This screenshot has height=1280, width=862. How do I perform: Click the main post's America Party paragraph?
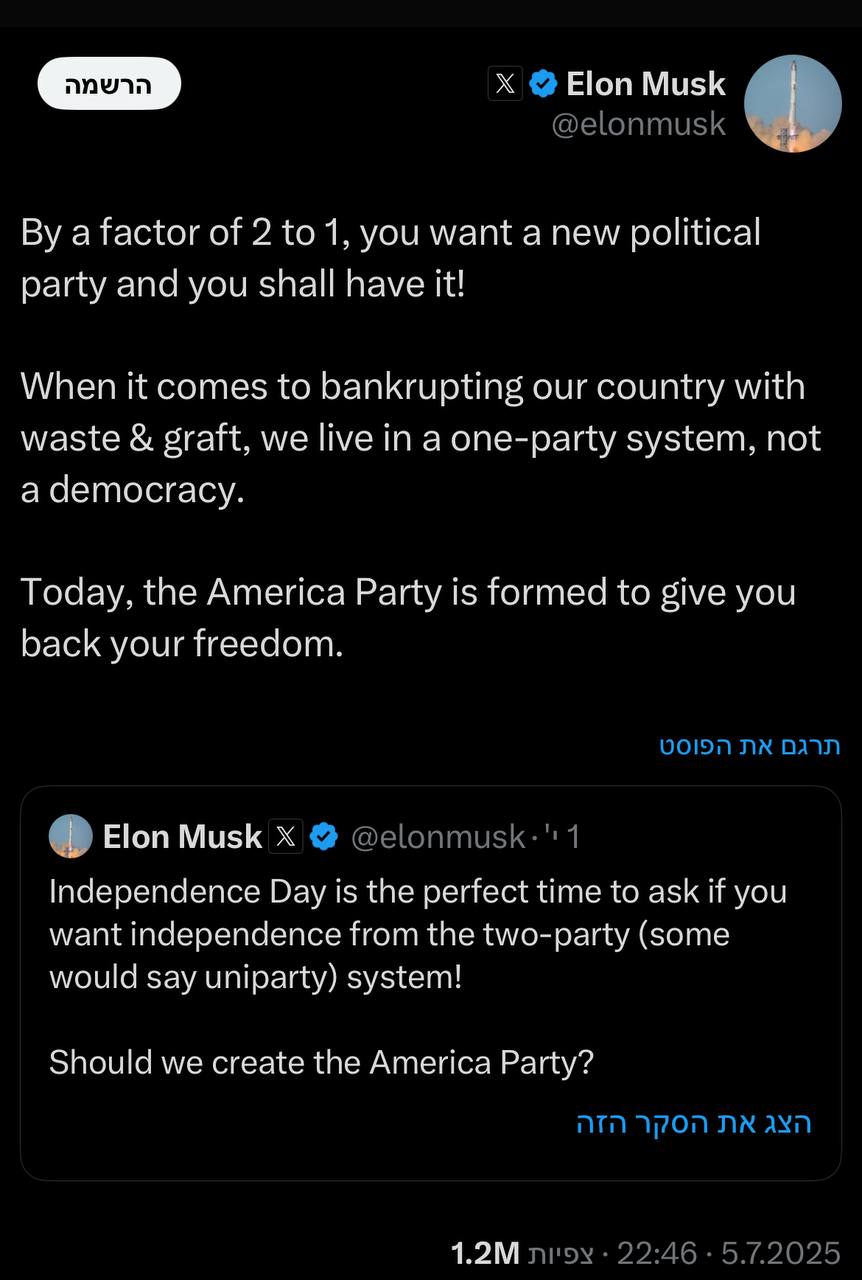(x=407, y=618)
